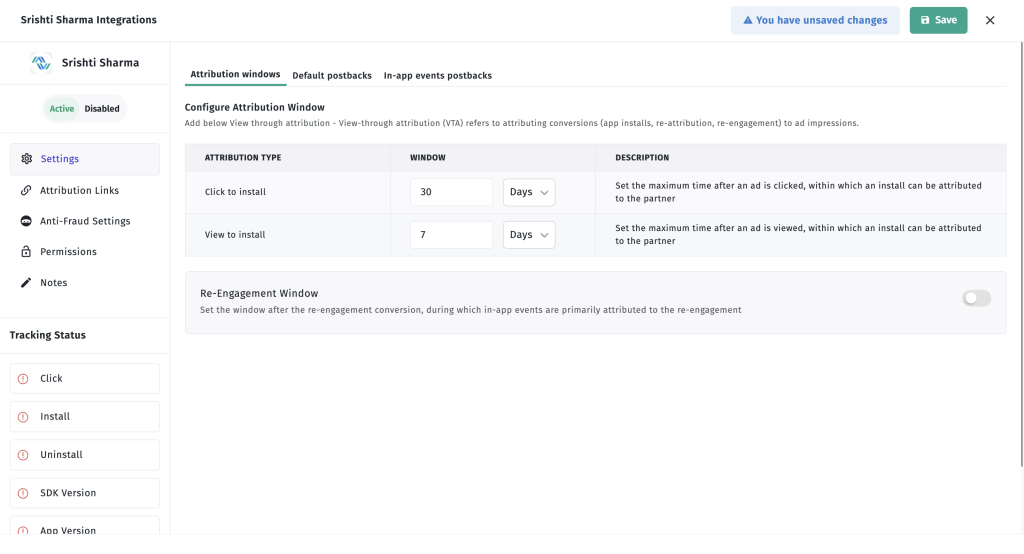Switch to In-app events postbacks tab

coord(438,76)
